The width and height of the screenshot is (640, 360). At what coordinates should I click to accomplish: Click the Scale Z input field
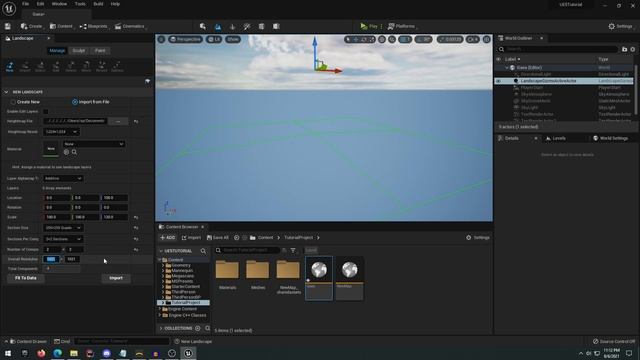pyautogui.click(x=114, y=217)
